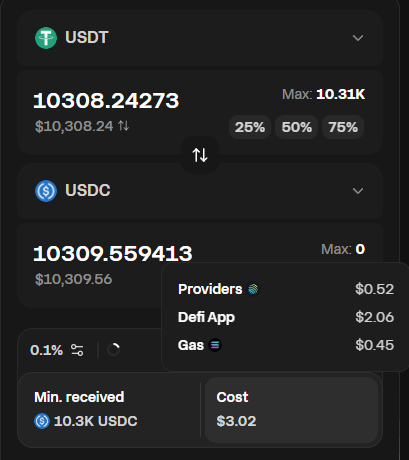Click the Max: 10.31K balance link
Screen dimensions: 409x460
pos(324,94)
